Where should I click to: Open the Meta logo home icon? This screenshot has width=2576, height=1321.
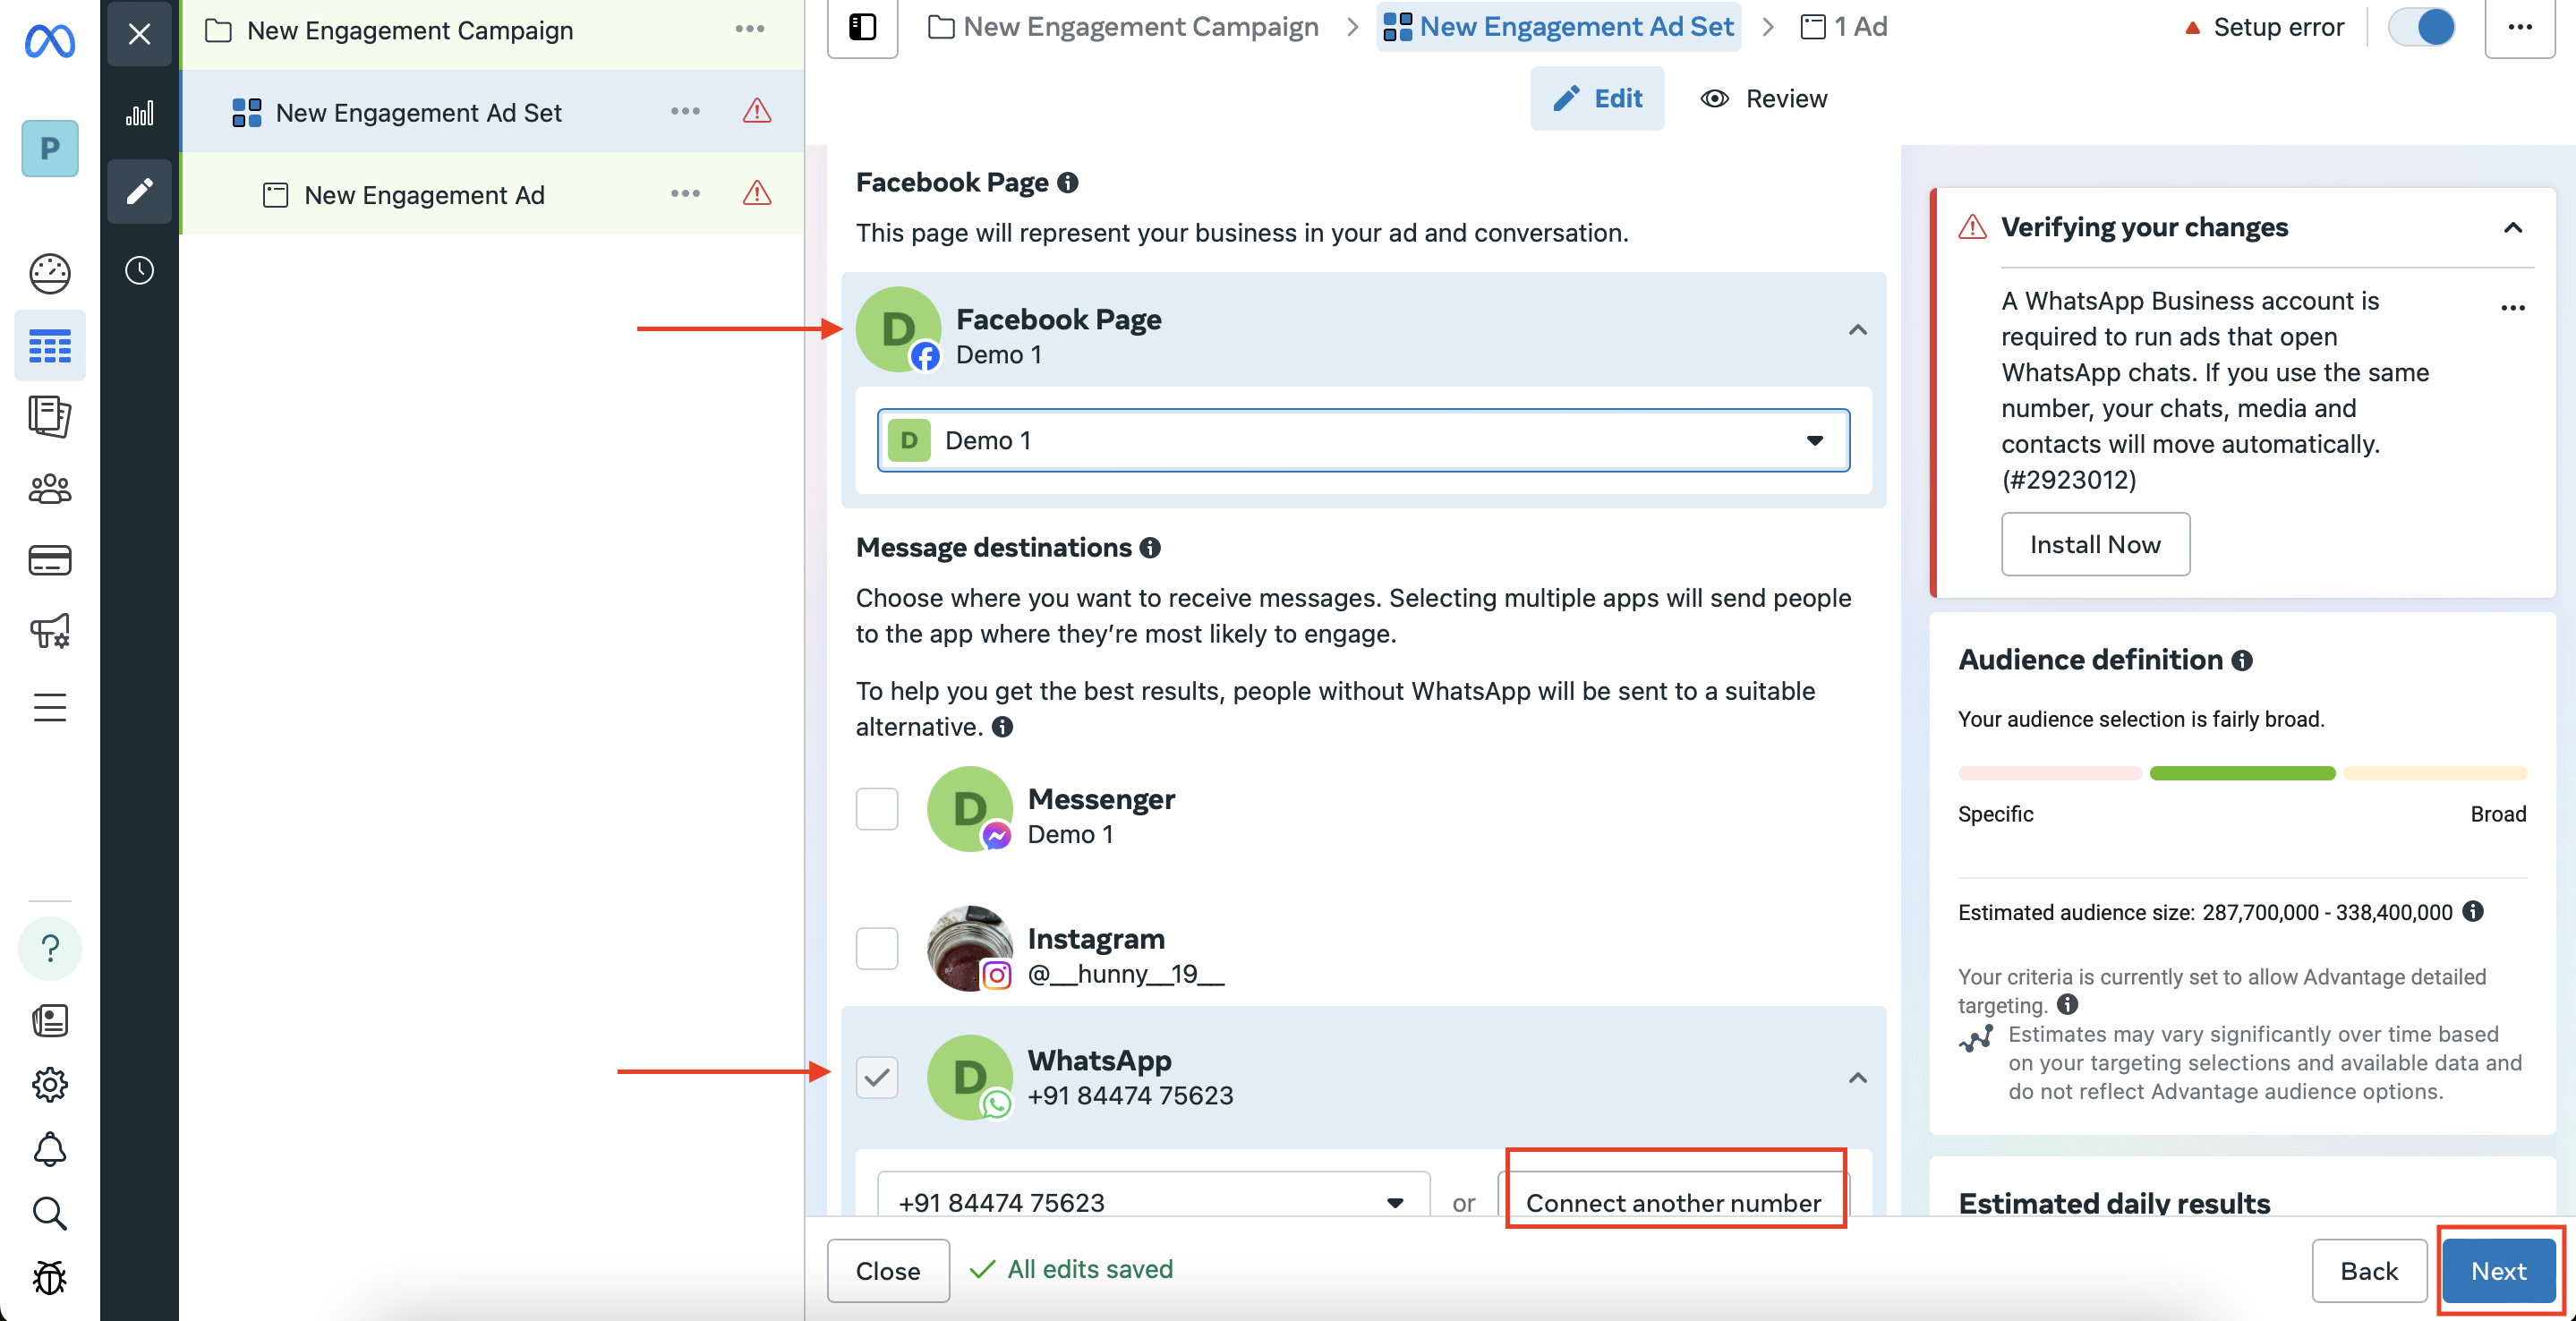49,40
